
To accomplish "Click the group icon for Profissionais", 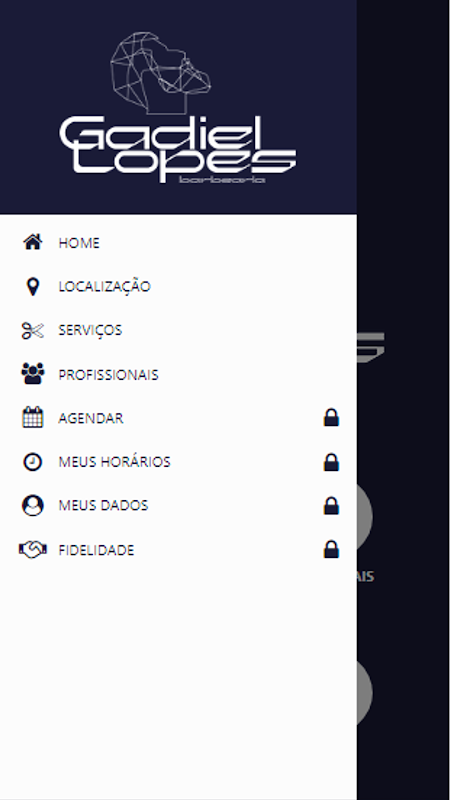I will click(x=33, y=374).
